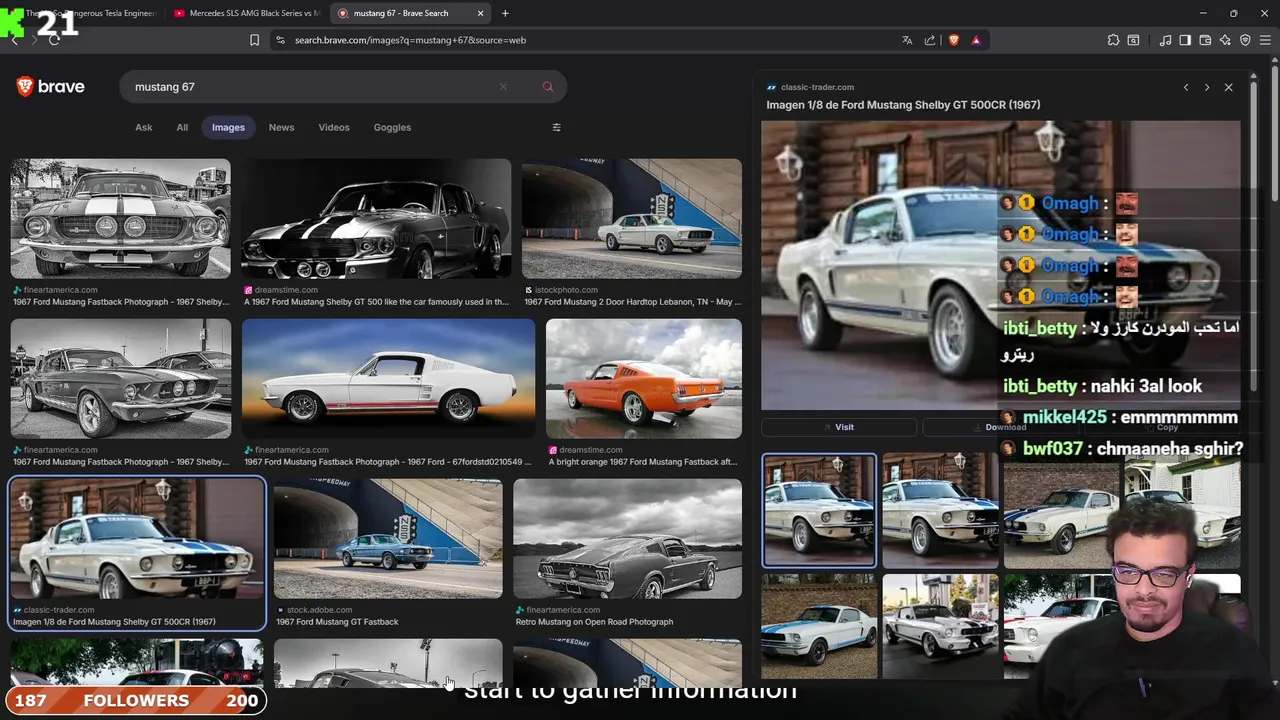This screenshot has width=1280, height=720.
Task: Open a new browser tab
Action: [505, 13]
